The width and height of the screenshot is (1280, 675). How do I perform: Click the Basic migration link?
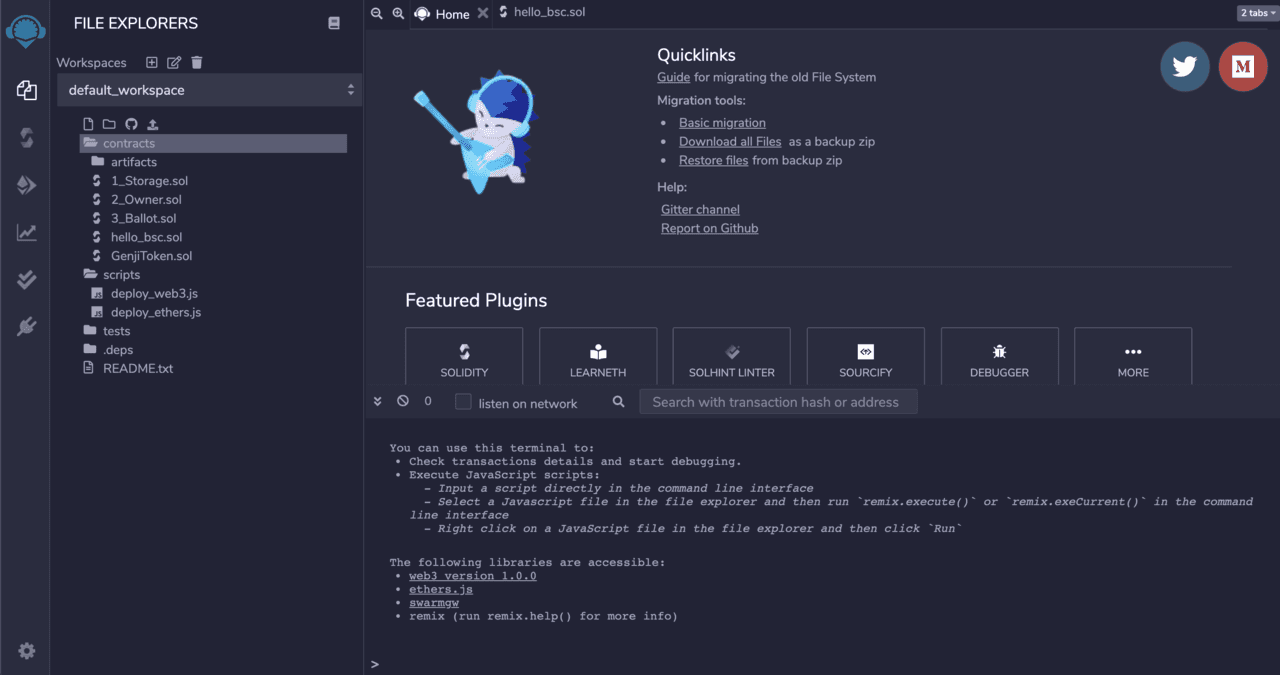(722, 123)
